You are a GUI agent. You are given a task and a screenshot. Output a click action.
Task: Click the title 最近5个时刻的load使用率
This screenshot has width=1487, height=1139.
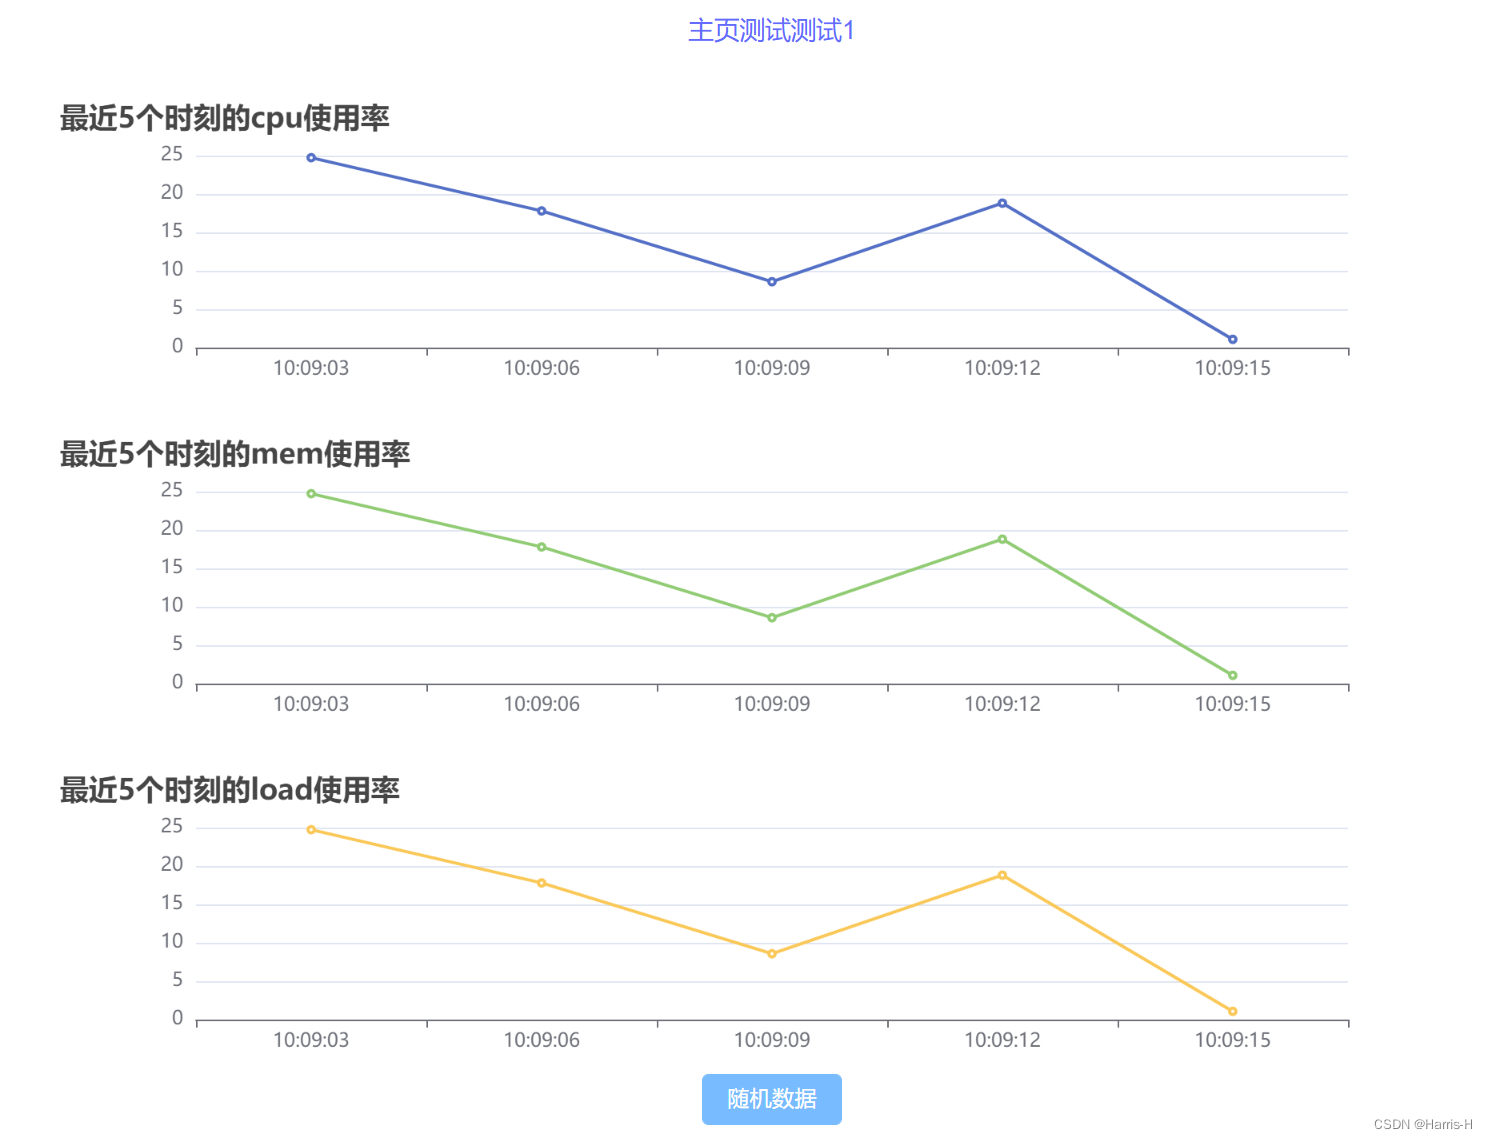click(229, 789)
